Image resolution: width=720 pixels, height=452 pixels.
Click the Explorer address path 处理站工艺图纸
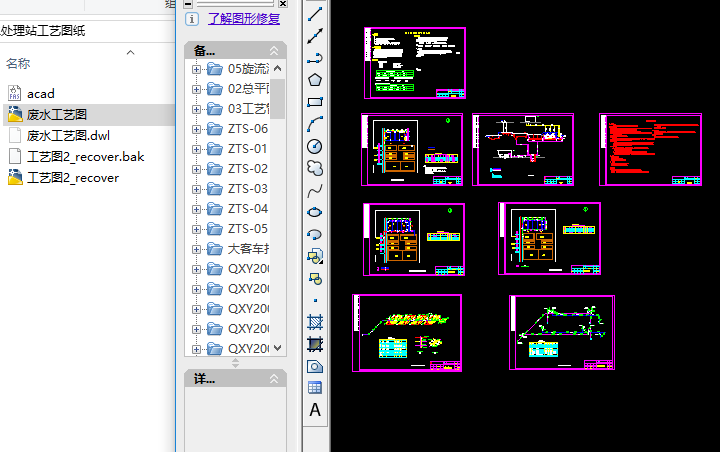[x=42, y=31]
